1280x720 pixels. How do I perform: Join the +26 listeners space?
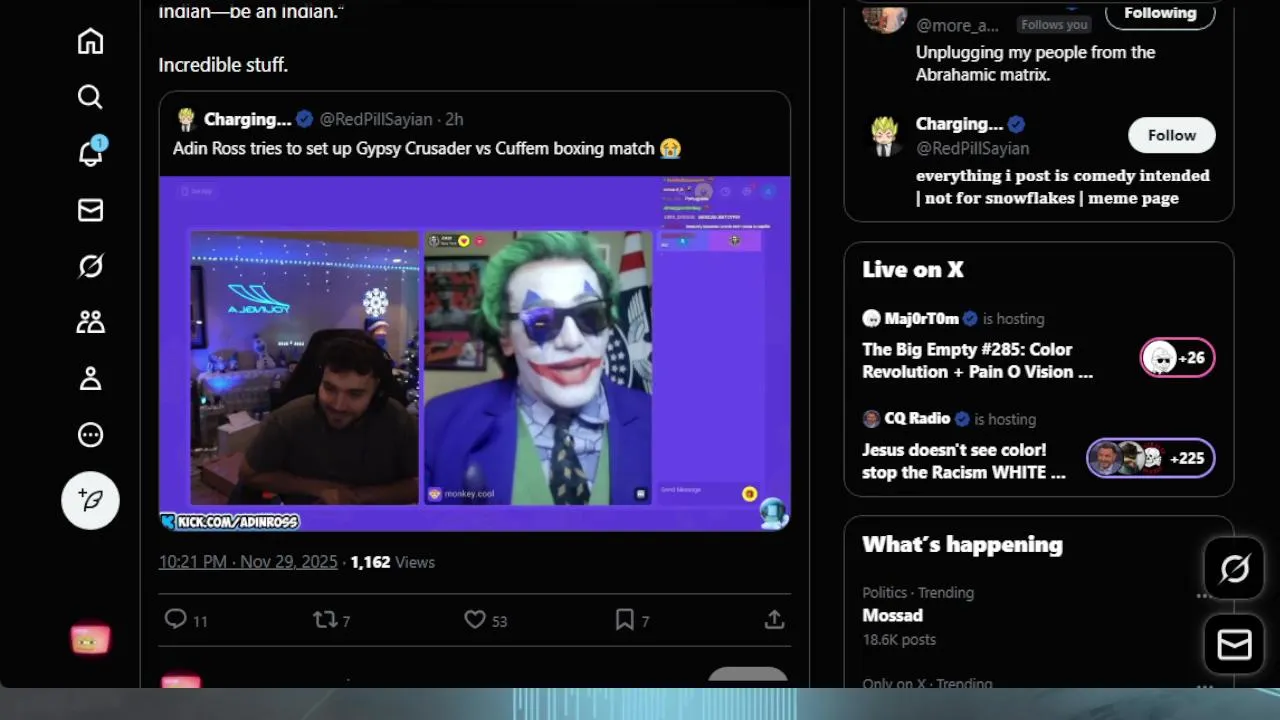[x=1178, y=358]
